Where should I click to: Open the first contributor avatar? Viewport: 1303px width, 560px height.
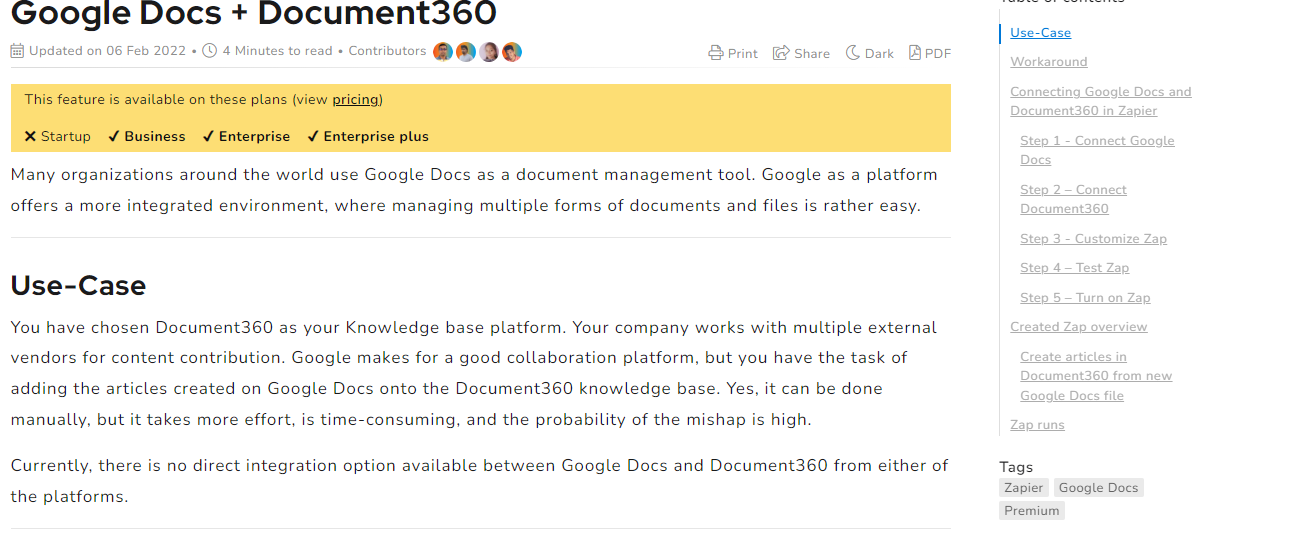coord(443,52)
